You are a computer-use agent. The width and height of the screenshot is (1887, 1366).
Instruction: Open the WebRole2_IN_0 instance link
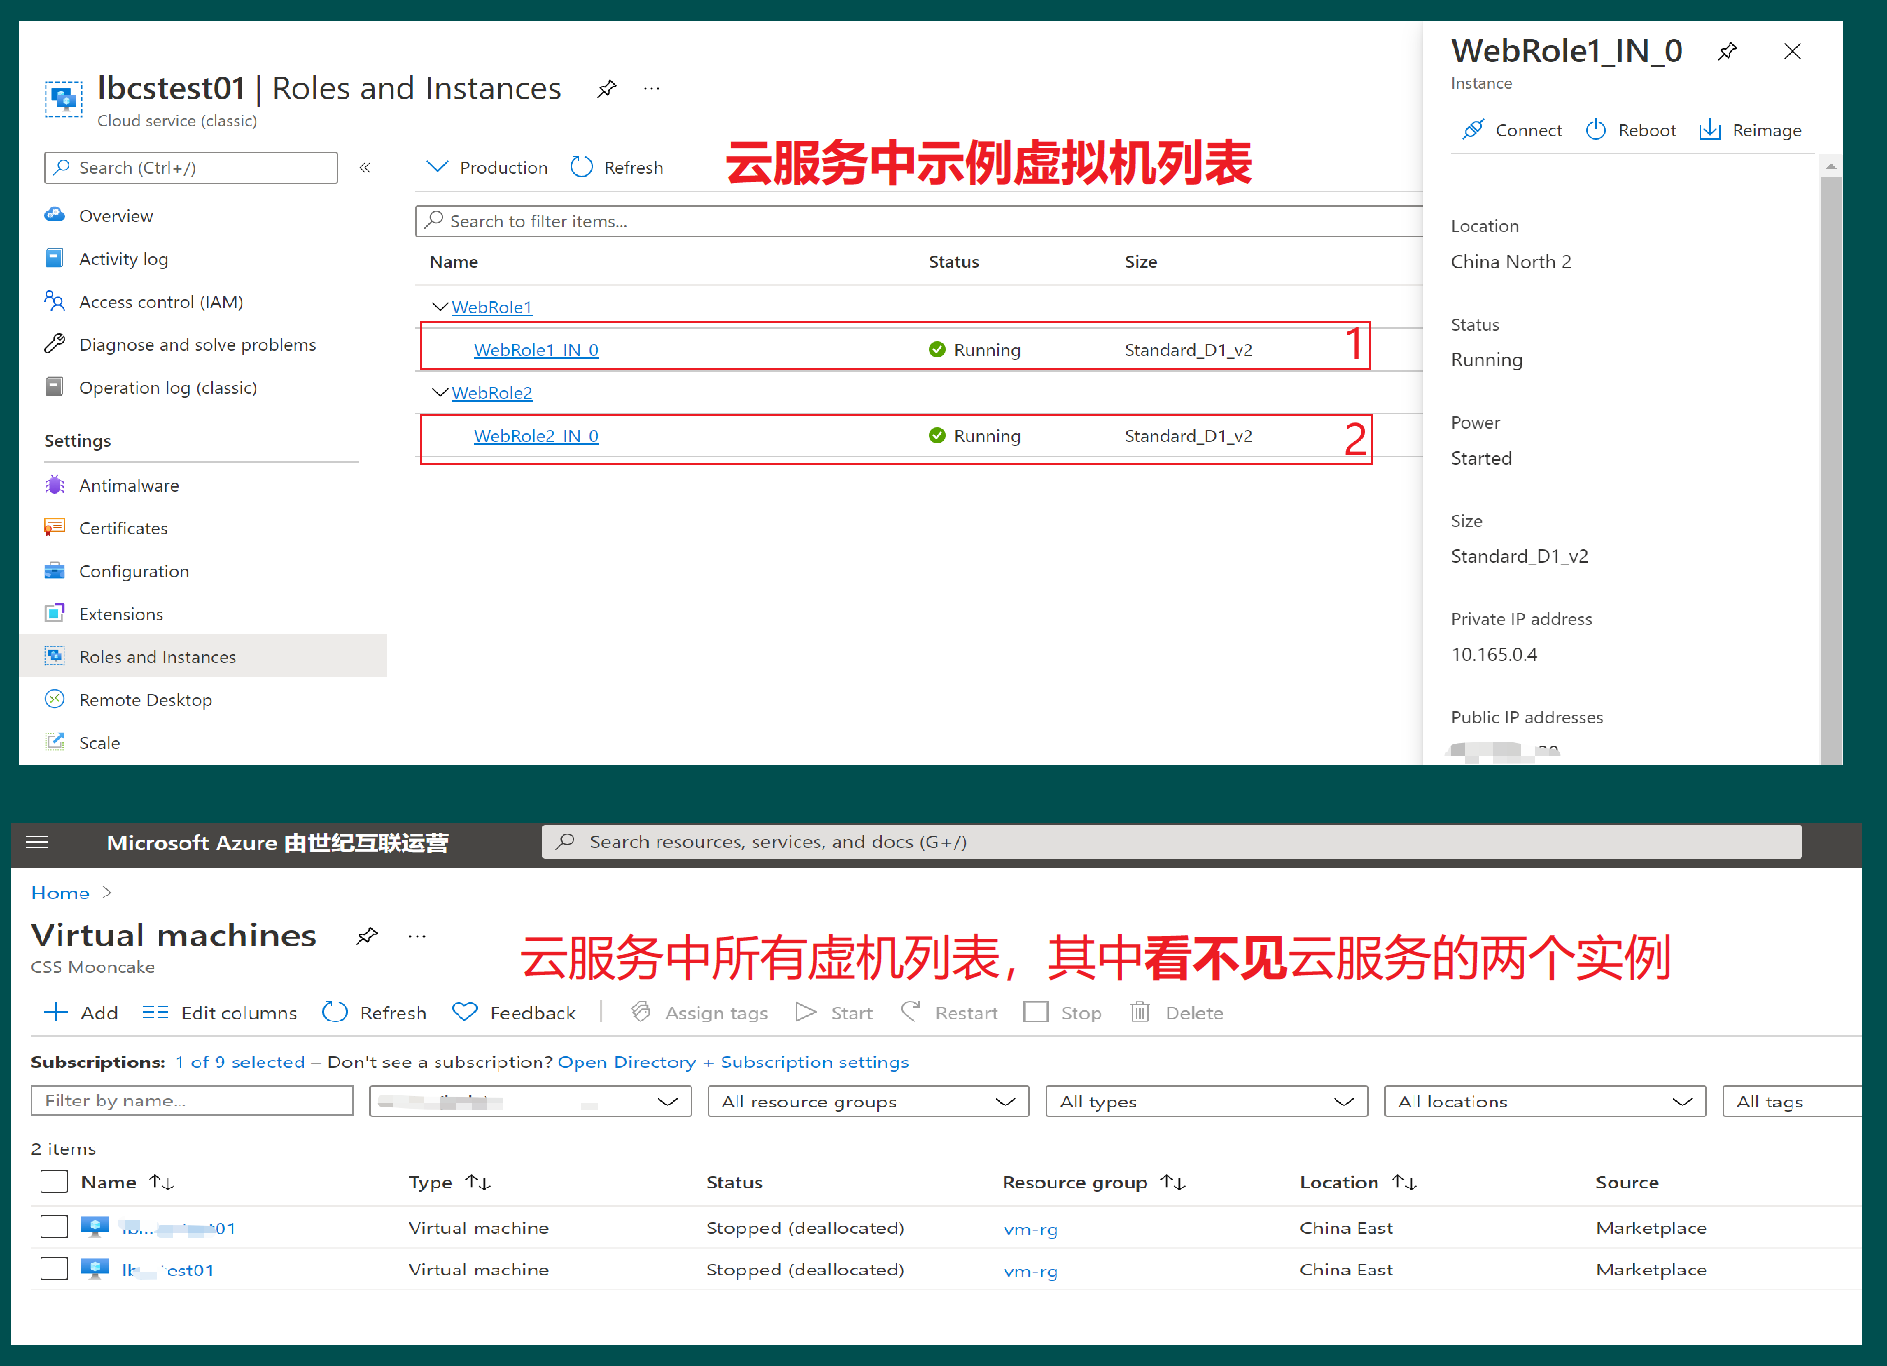[x=536, y=436]
